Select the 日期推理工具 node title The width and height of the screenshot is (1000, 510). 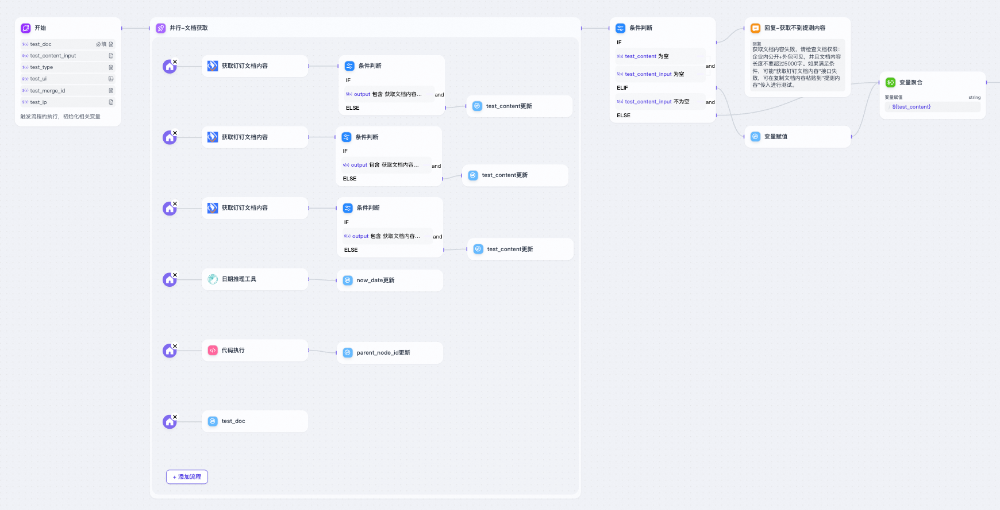tap(239, 279)
